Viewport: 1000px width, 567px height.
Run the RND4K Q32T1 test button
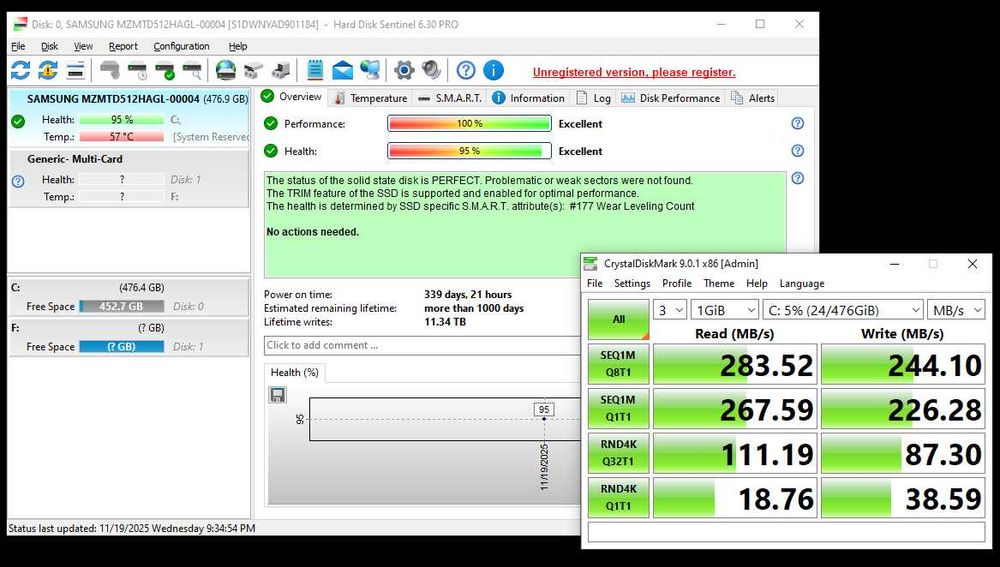coord(619,453)
